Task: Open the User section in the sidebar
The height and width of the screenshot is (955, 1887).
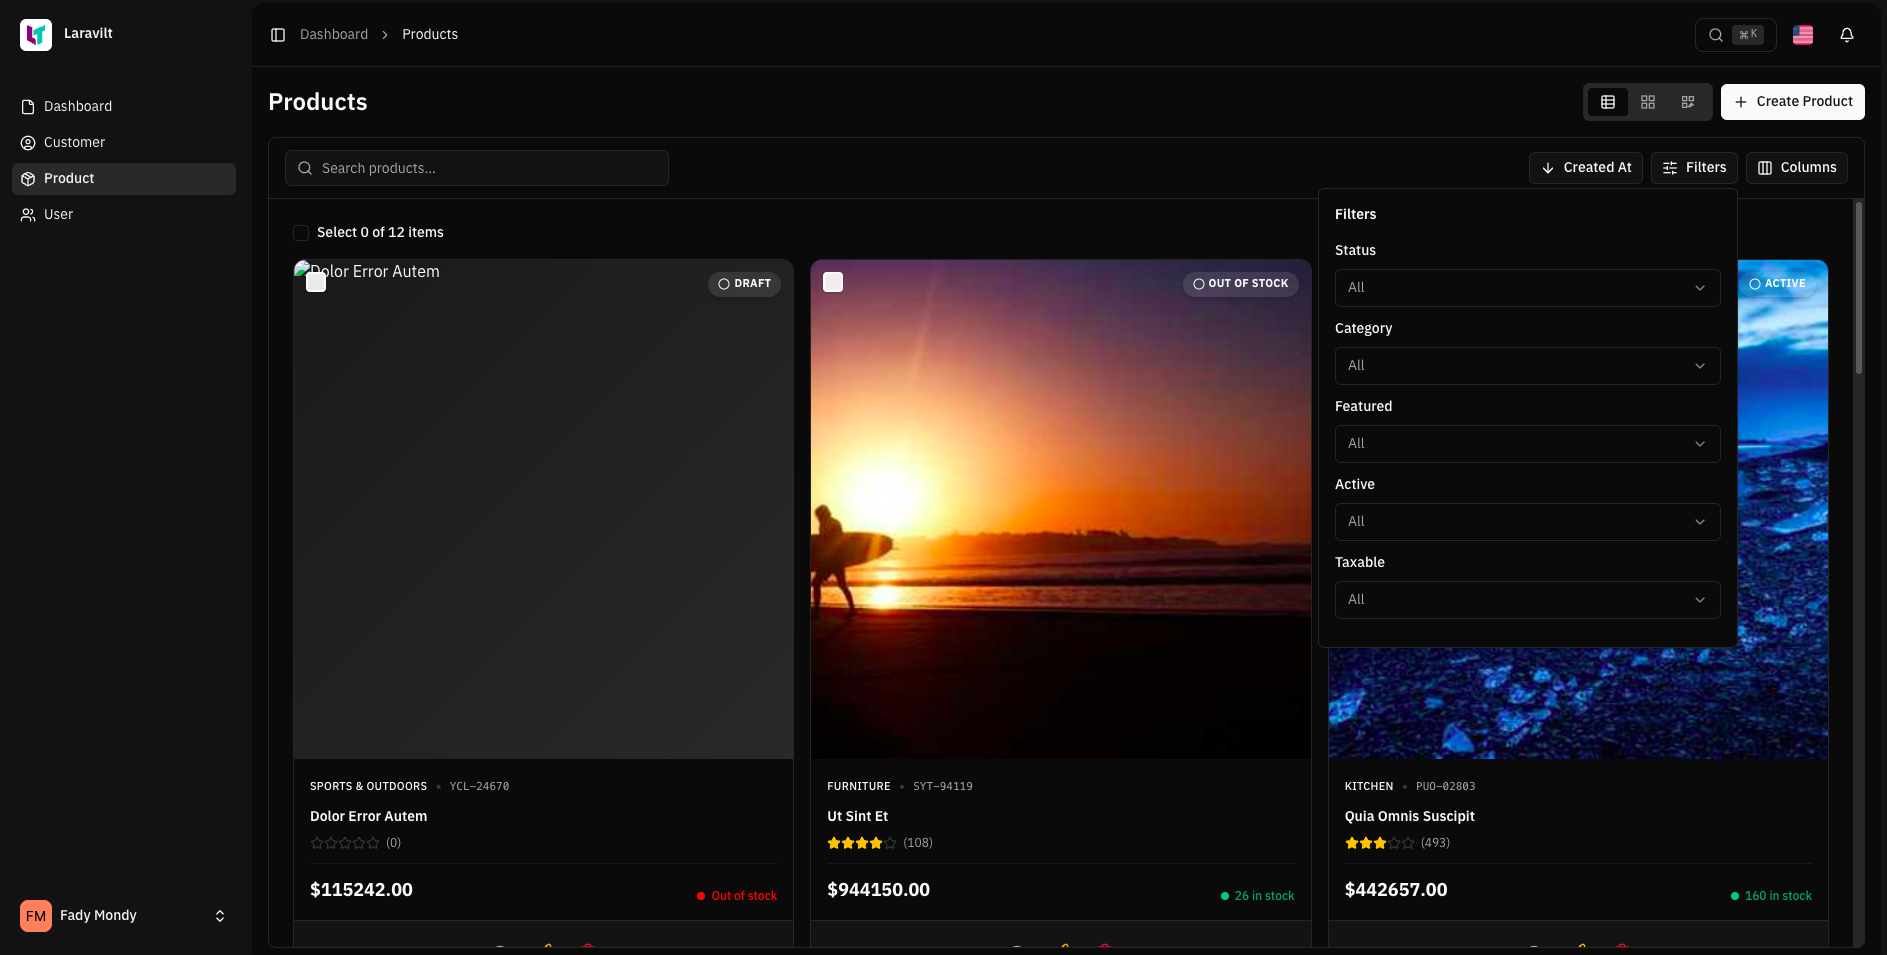Action: point(58,214)
